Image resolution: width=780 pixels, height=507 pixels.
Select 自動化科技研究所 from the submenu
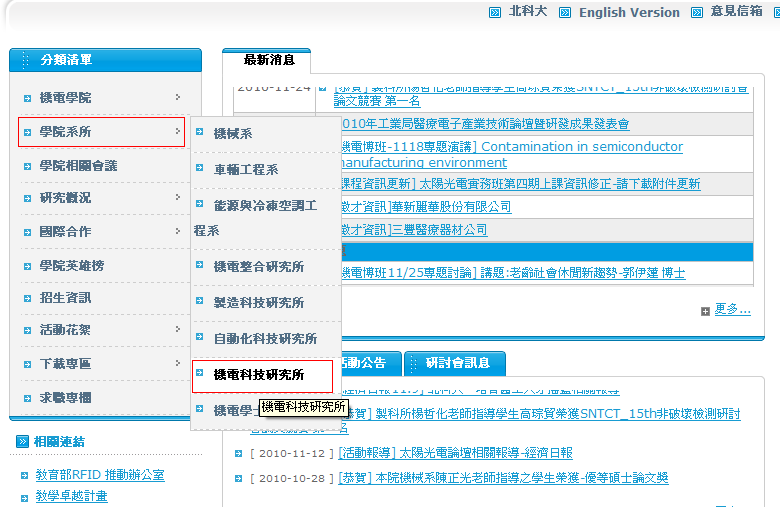(265, 339)
